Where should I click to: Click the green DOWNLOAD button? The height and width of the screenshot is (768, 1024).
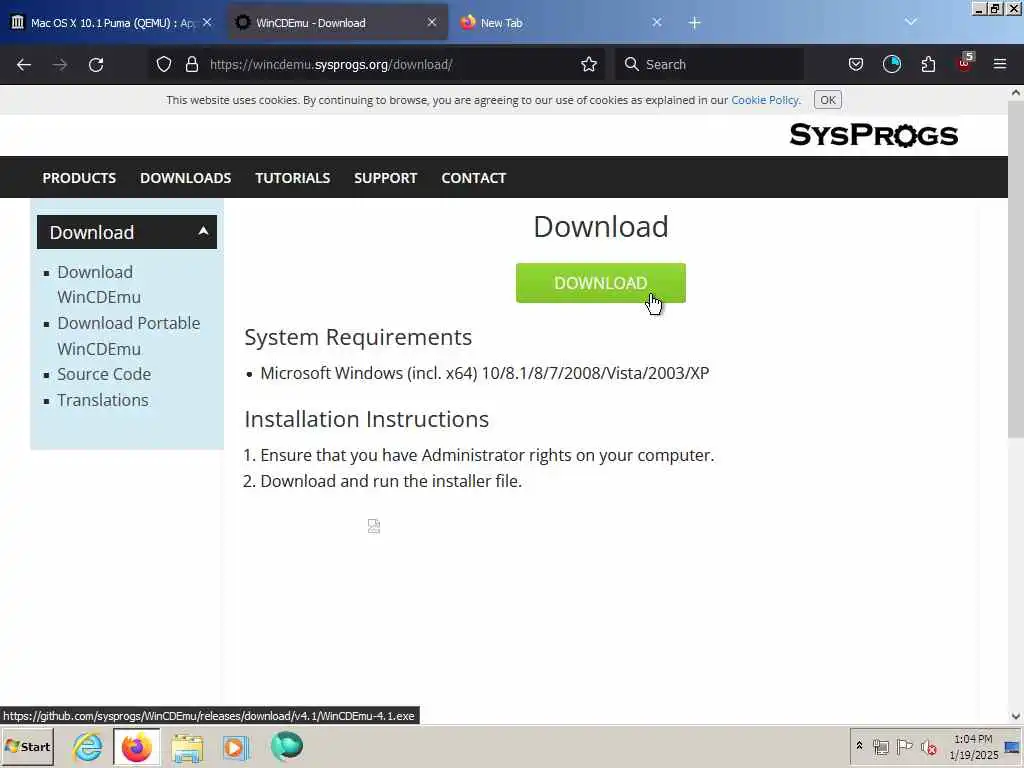pos(600,283)
